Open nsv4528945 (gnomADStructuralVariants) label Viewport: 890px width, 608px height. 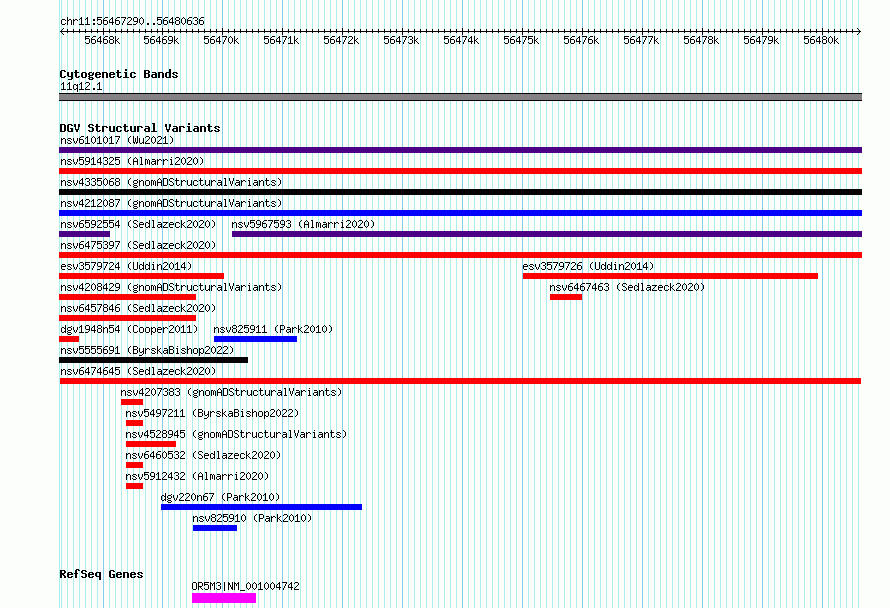(236, 434)
